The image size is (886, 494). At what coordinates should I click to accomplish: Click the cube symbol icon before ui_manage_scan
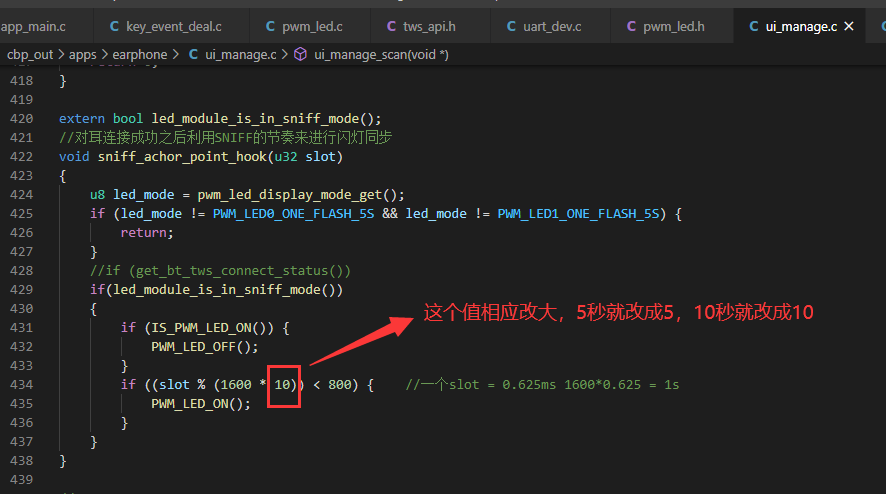click(301, 54)
